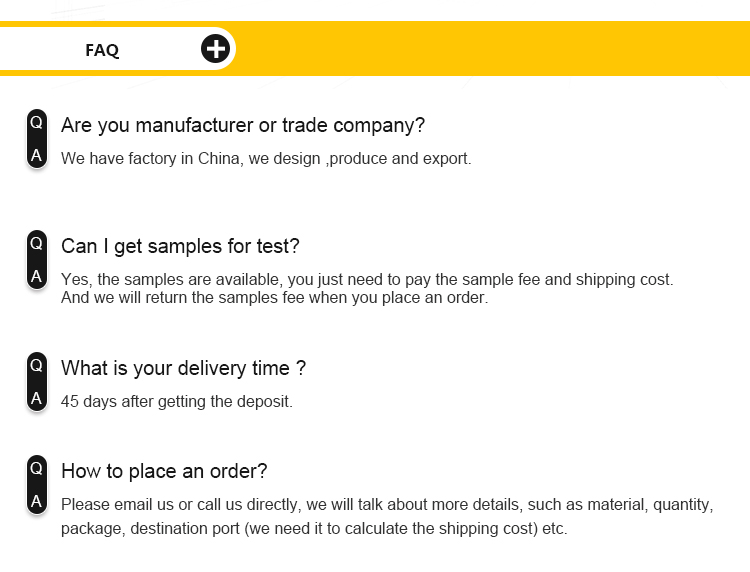Image resolution: width=750 pixels, height=572 pixels.
Task: Click the "What is your delivery time ?" question
Action: pyautogui.click(x=183, y=368)
